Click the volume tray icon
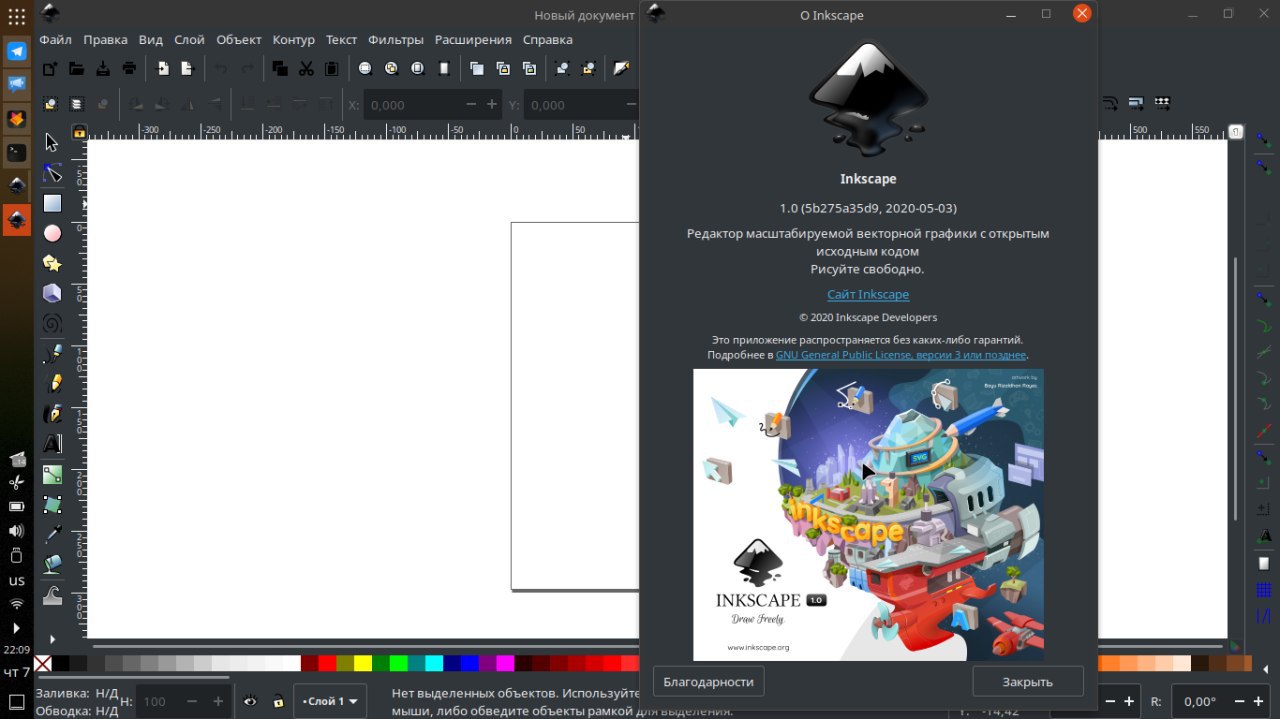This screenshot has height=719, width=1280. [16, 531]
